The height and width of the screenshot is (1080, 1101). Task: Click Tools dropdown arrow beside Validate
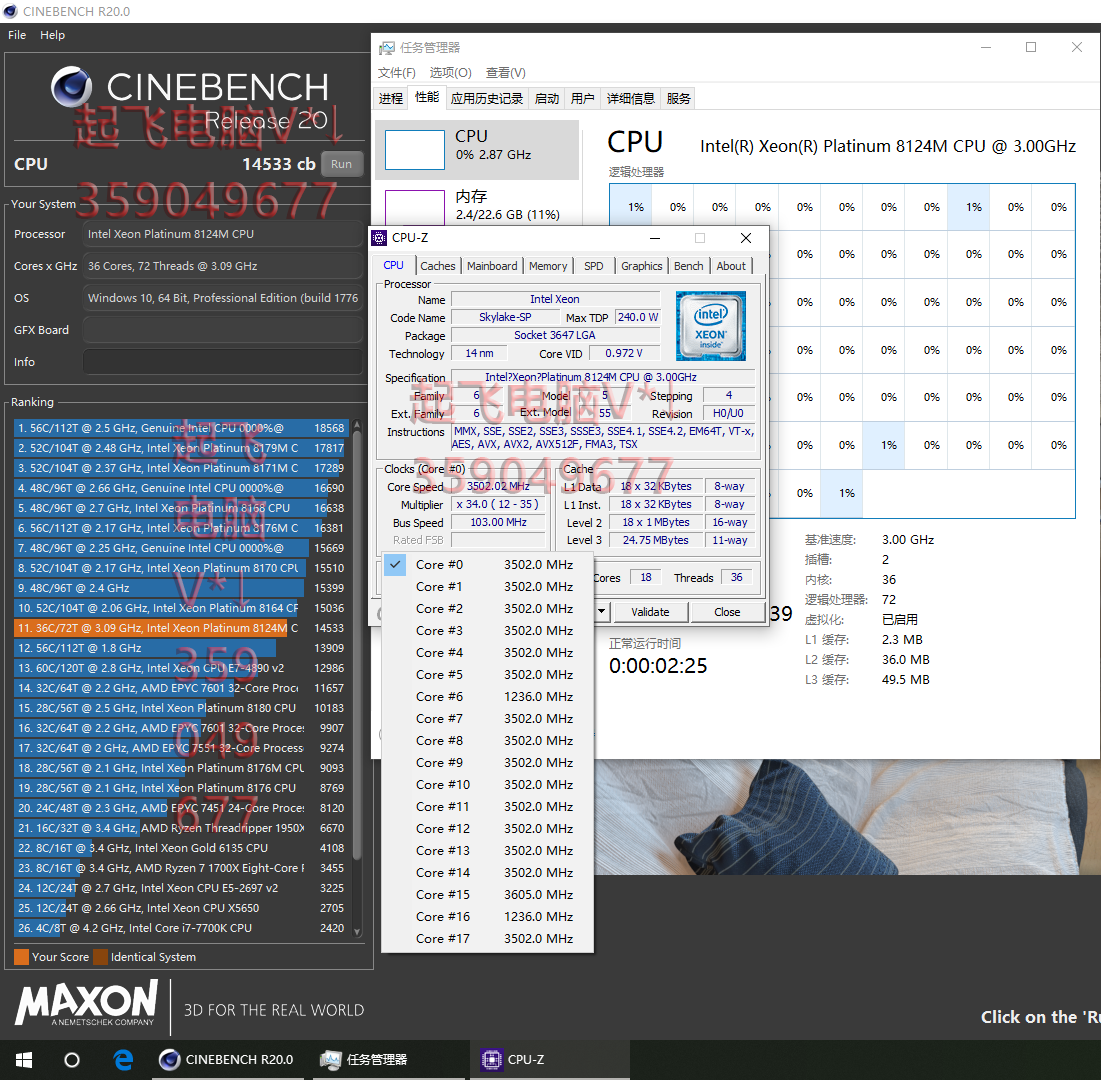602,612
